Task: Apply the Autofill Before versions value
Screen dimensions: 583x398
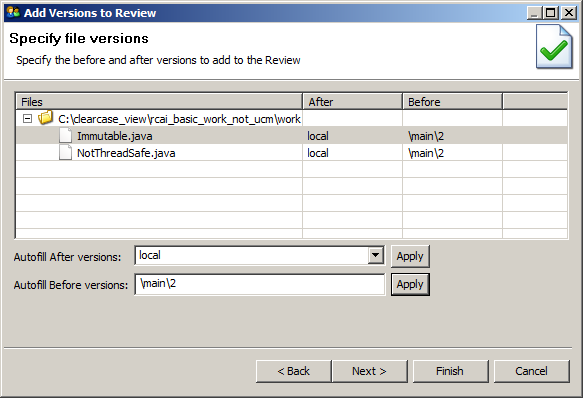Action: click(410, 285)
